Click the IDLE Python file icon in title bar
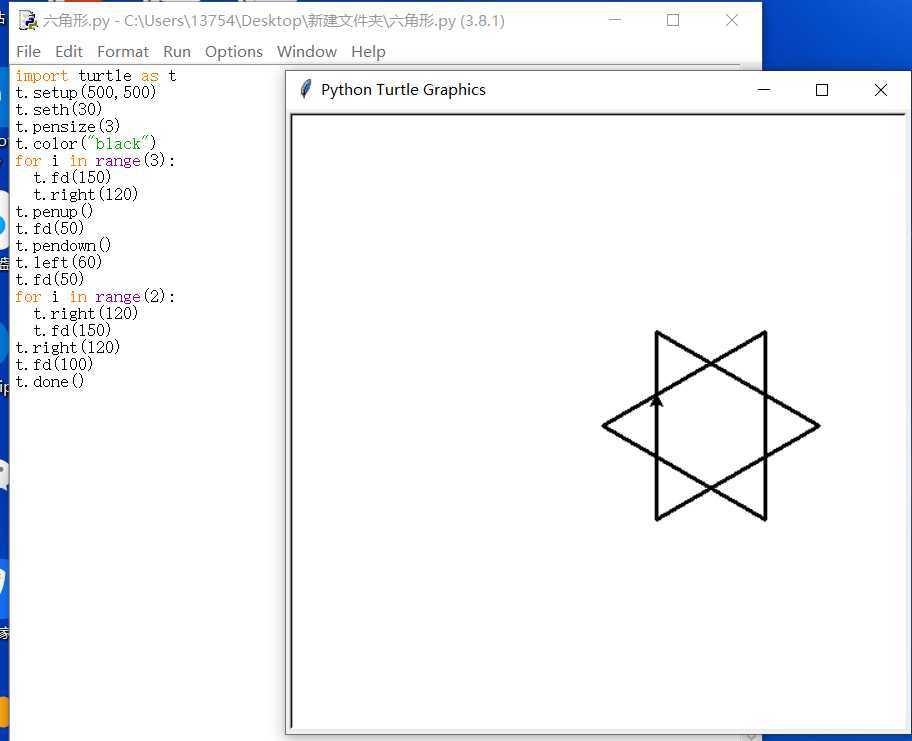The image size is (912, 741). [28, 20]
